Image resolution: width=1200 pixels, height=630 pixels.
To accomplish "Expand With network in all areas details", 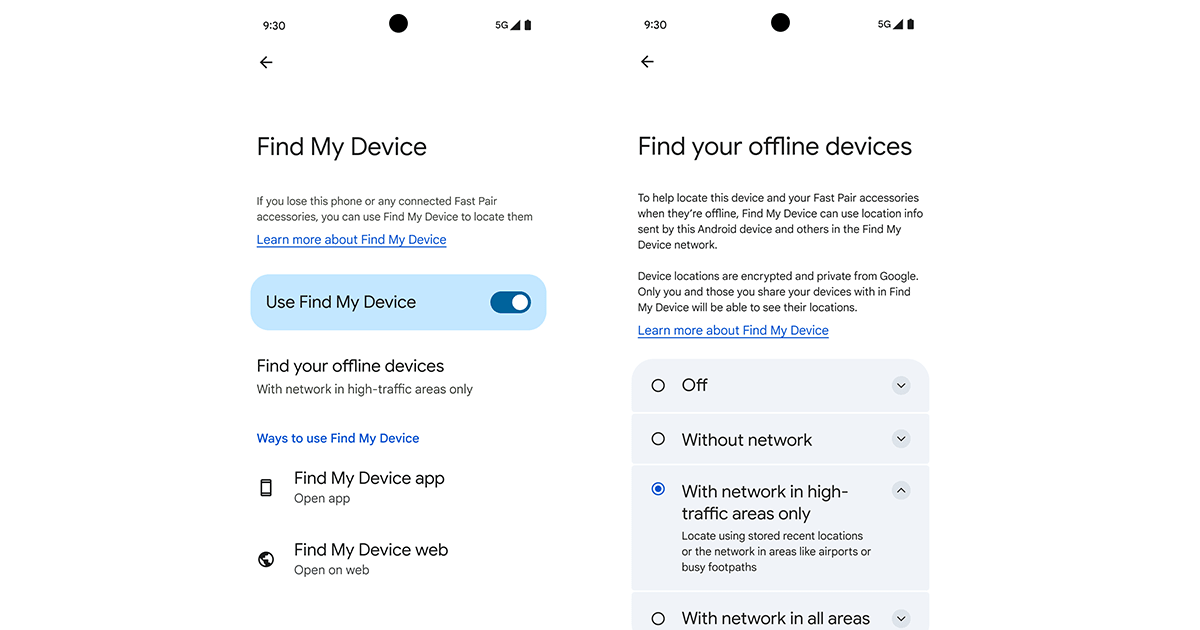I will tap(901, 618).
